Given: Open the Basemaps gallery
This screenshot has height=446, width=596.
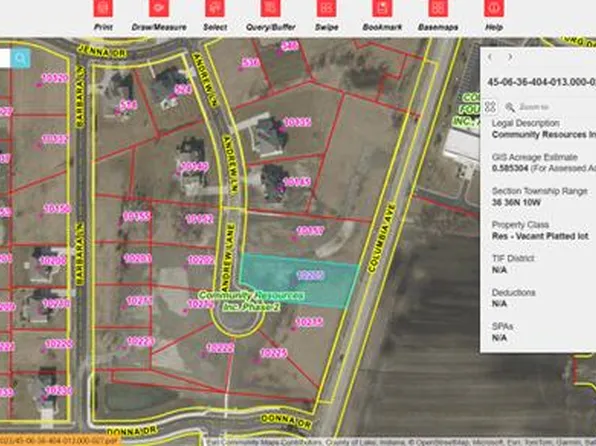Looking at the screenshot, I should pos(438,8).
